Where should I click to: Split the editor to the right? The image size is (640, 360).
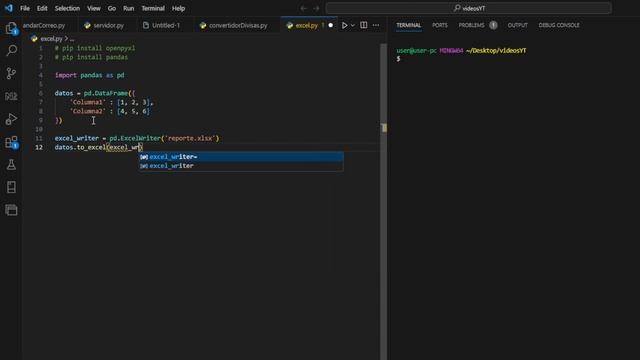(x=364, y=25)
